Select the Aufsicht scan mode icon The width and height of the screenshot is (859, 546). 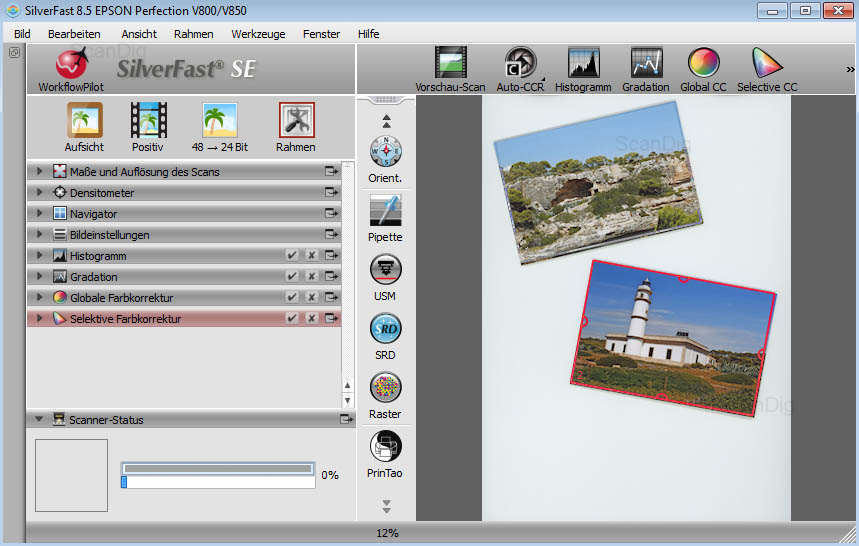[84, 119]
